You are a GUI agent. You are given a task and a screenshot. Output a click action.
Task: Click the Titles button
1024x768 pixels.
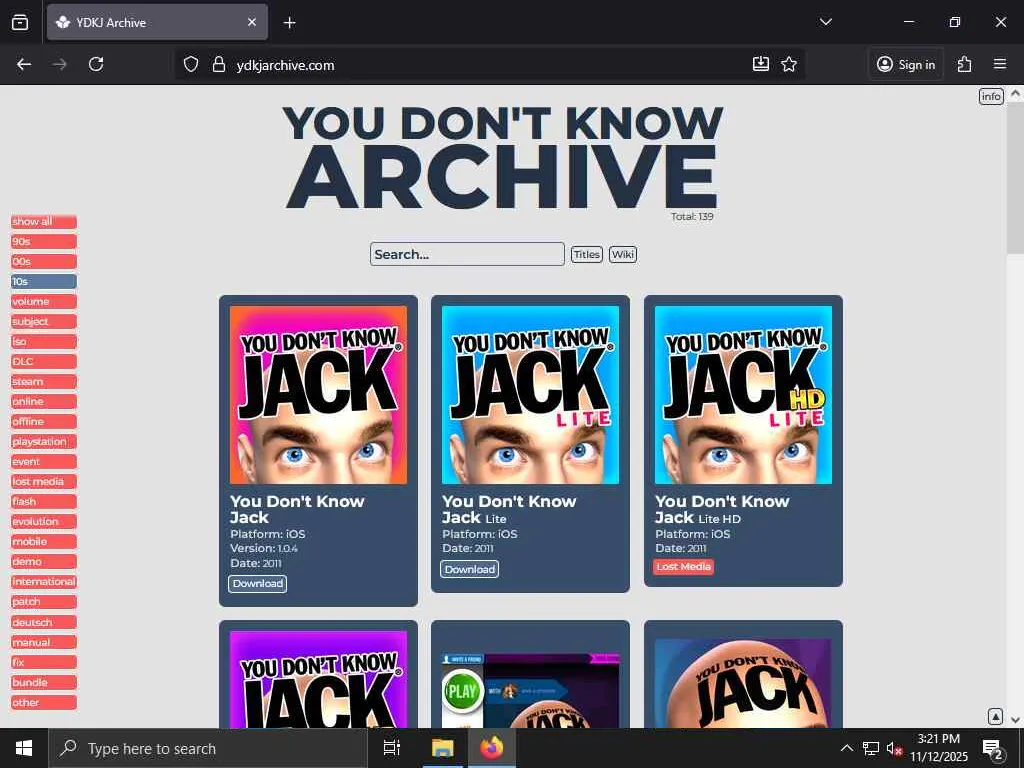(586, 254)
